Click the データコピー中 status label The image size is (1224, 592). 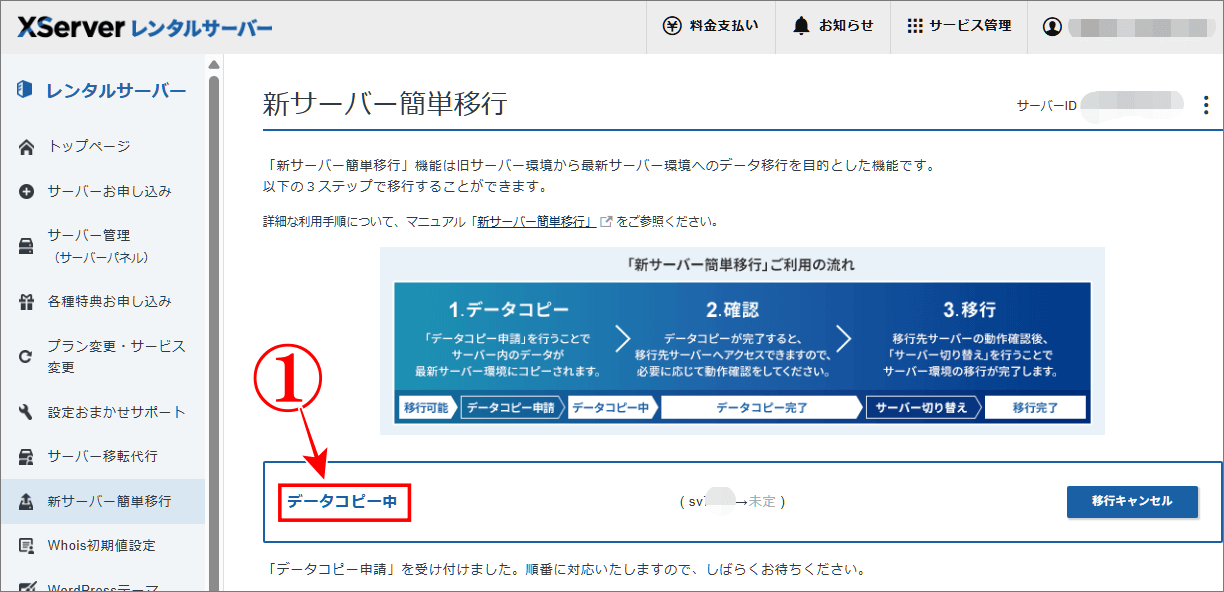point(344,502)
